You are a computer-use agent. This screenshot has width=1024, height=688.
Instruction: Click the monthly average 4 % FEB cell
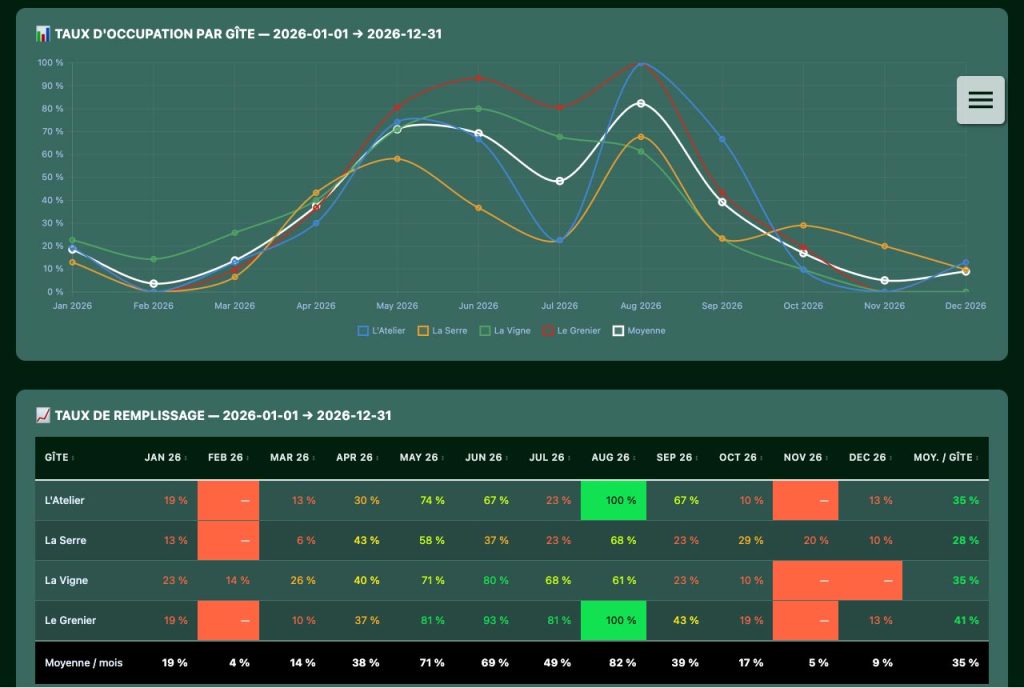[228, 663]
